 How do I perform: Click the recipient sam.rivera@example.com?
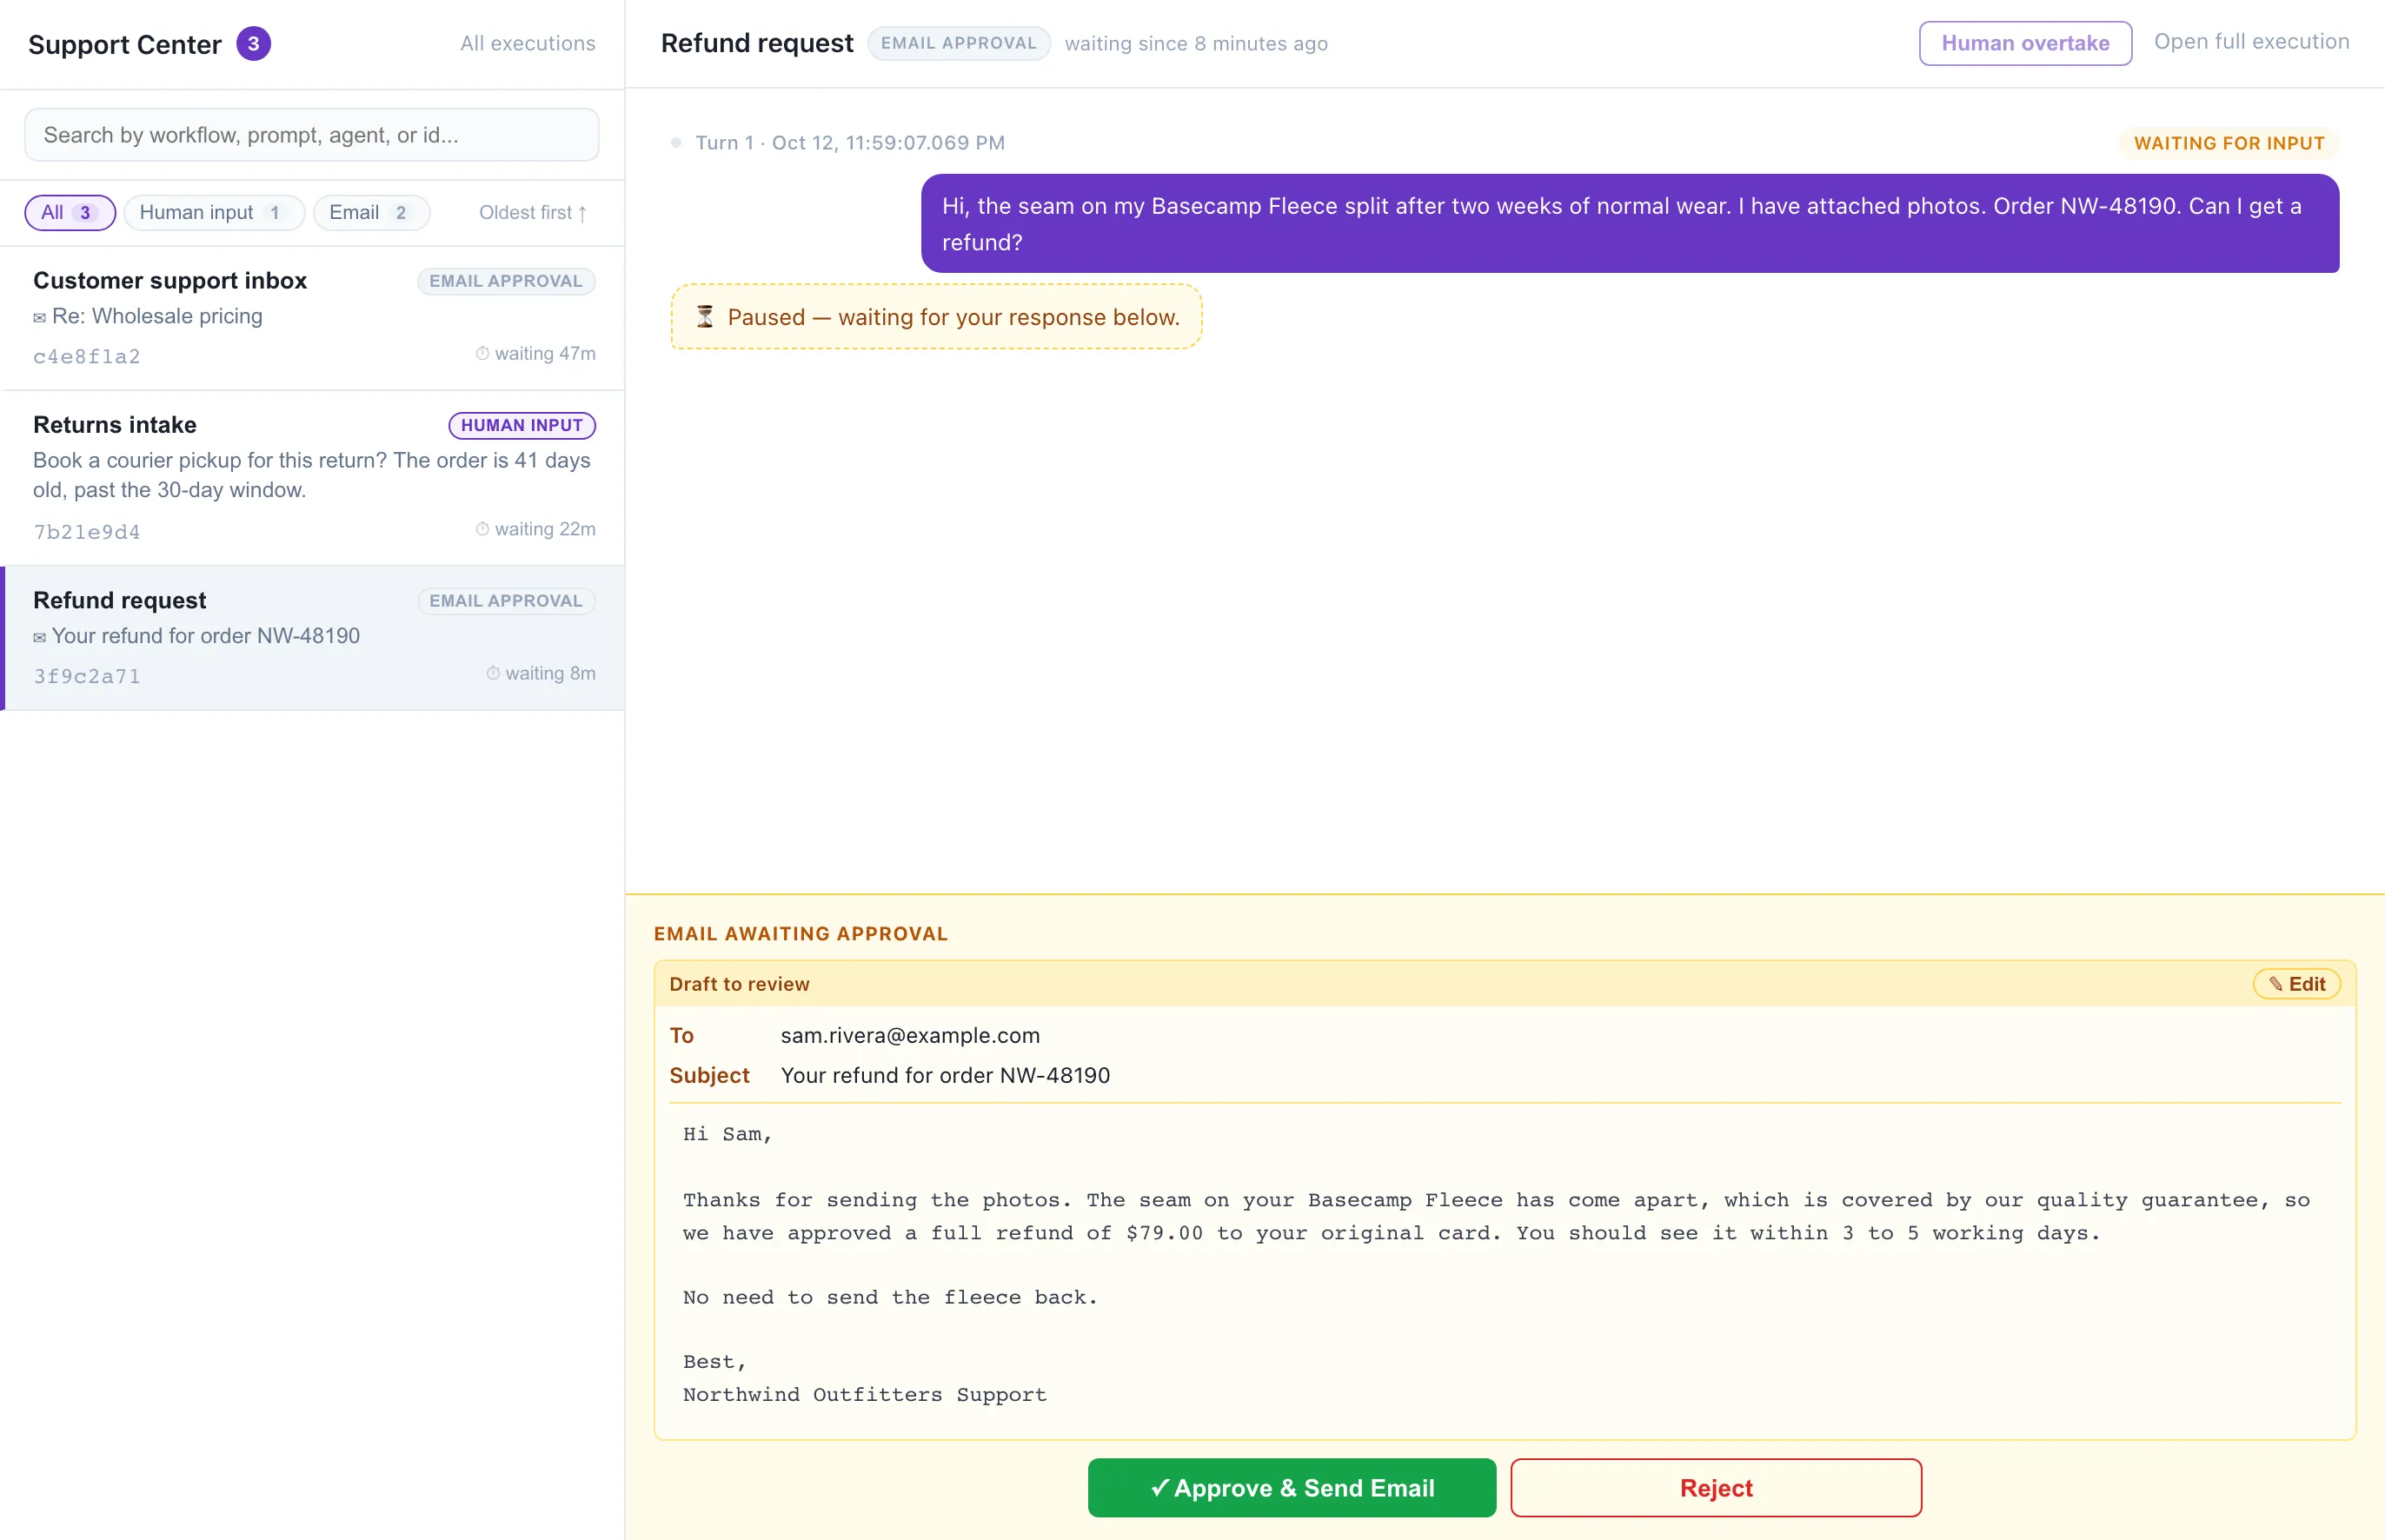pos(910,1037)
